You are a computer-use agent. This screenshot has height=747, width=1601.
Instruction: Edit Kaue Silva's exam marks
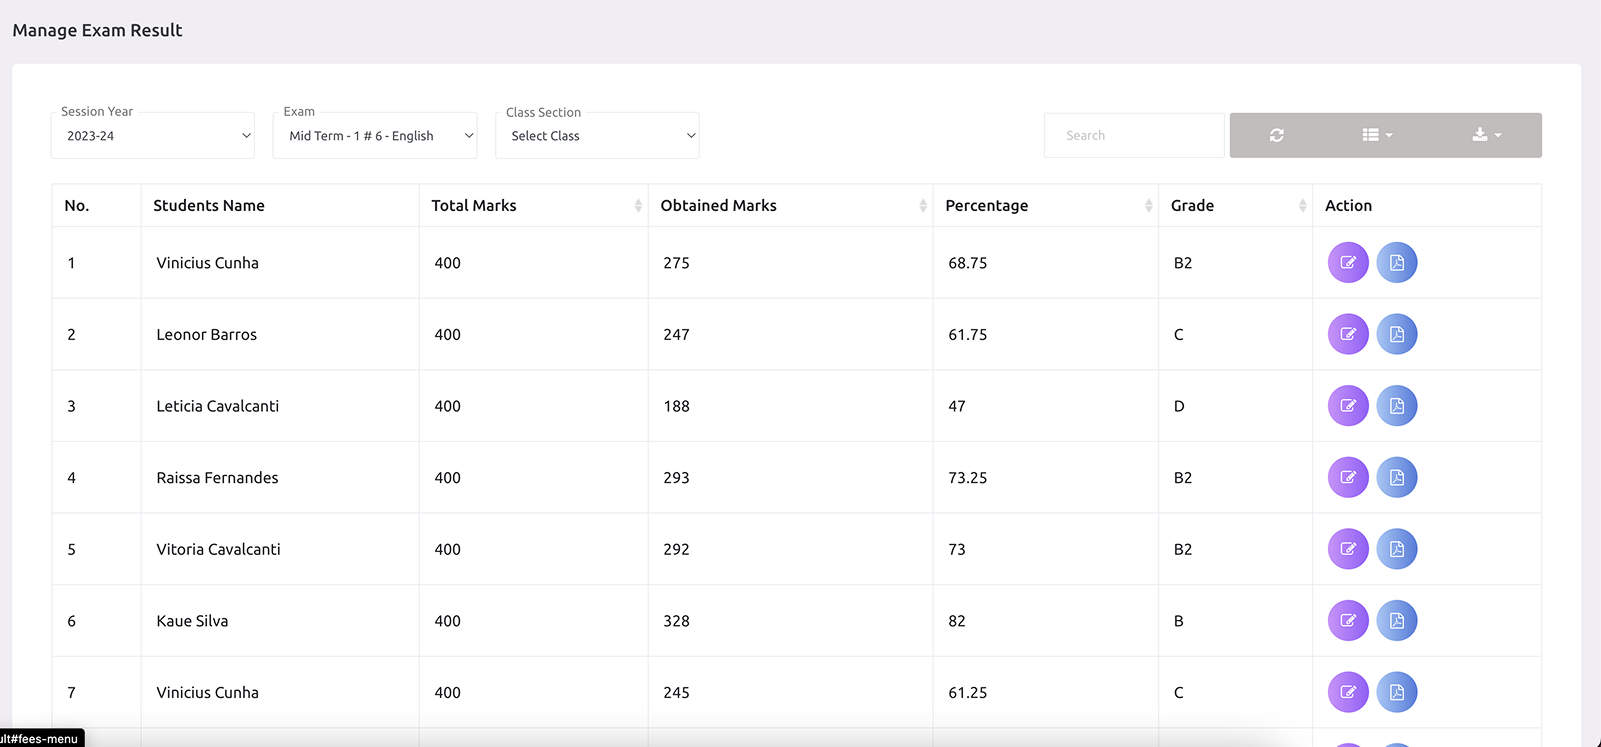coord(1347,621)
